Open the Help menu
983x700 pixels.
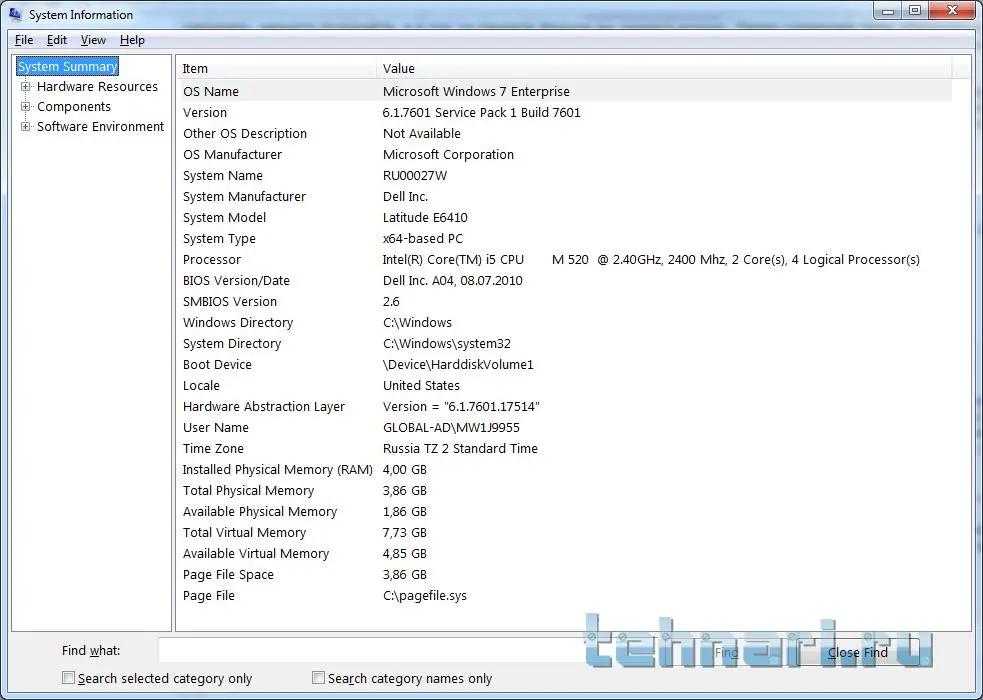[x=132, y=40]
